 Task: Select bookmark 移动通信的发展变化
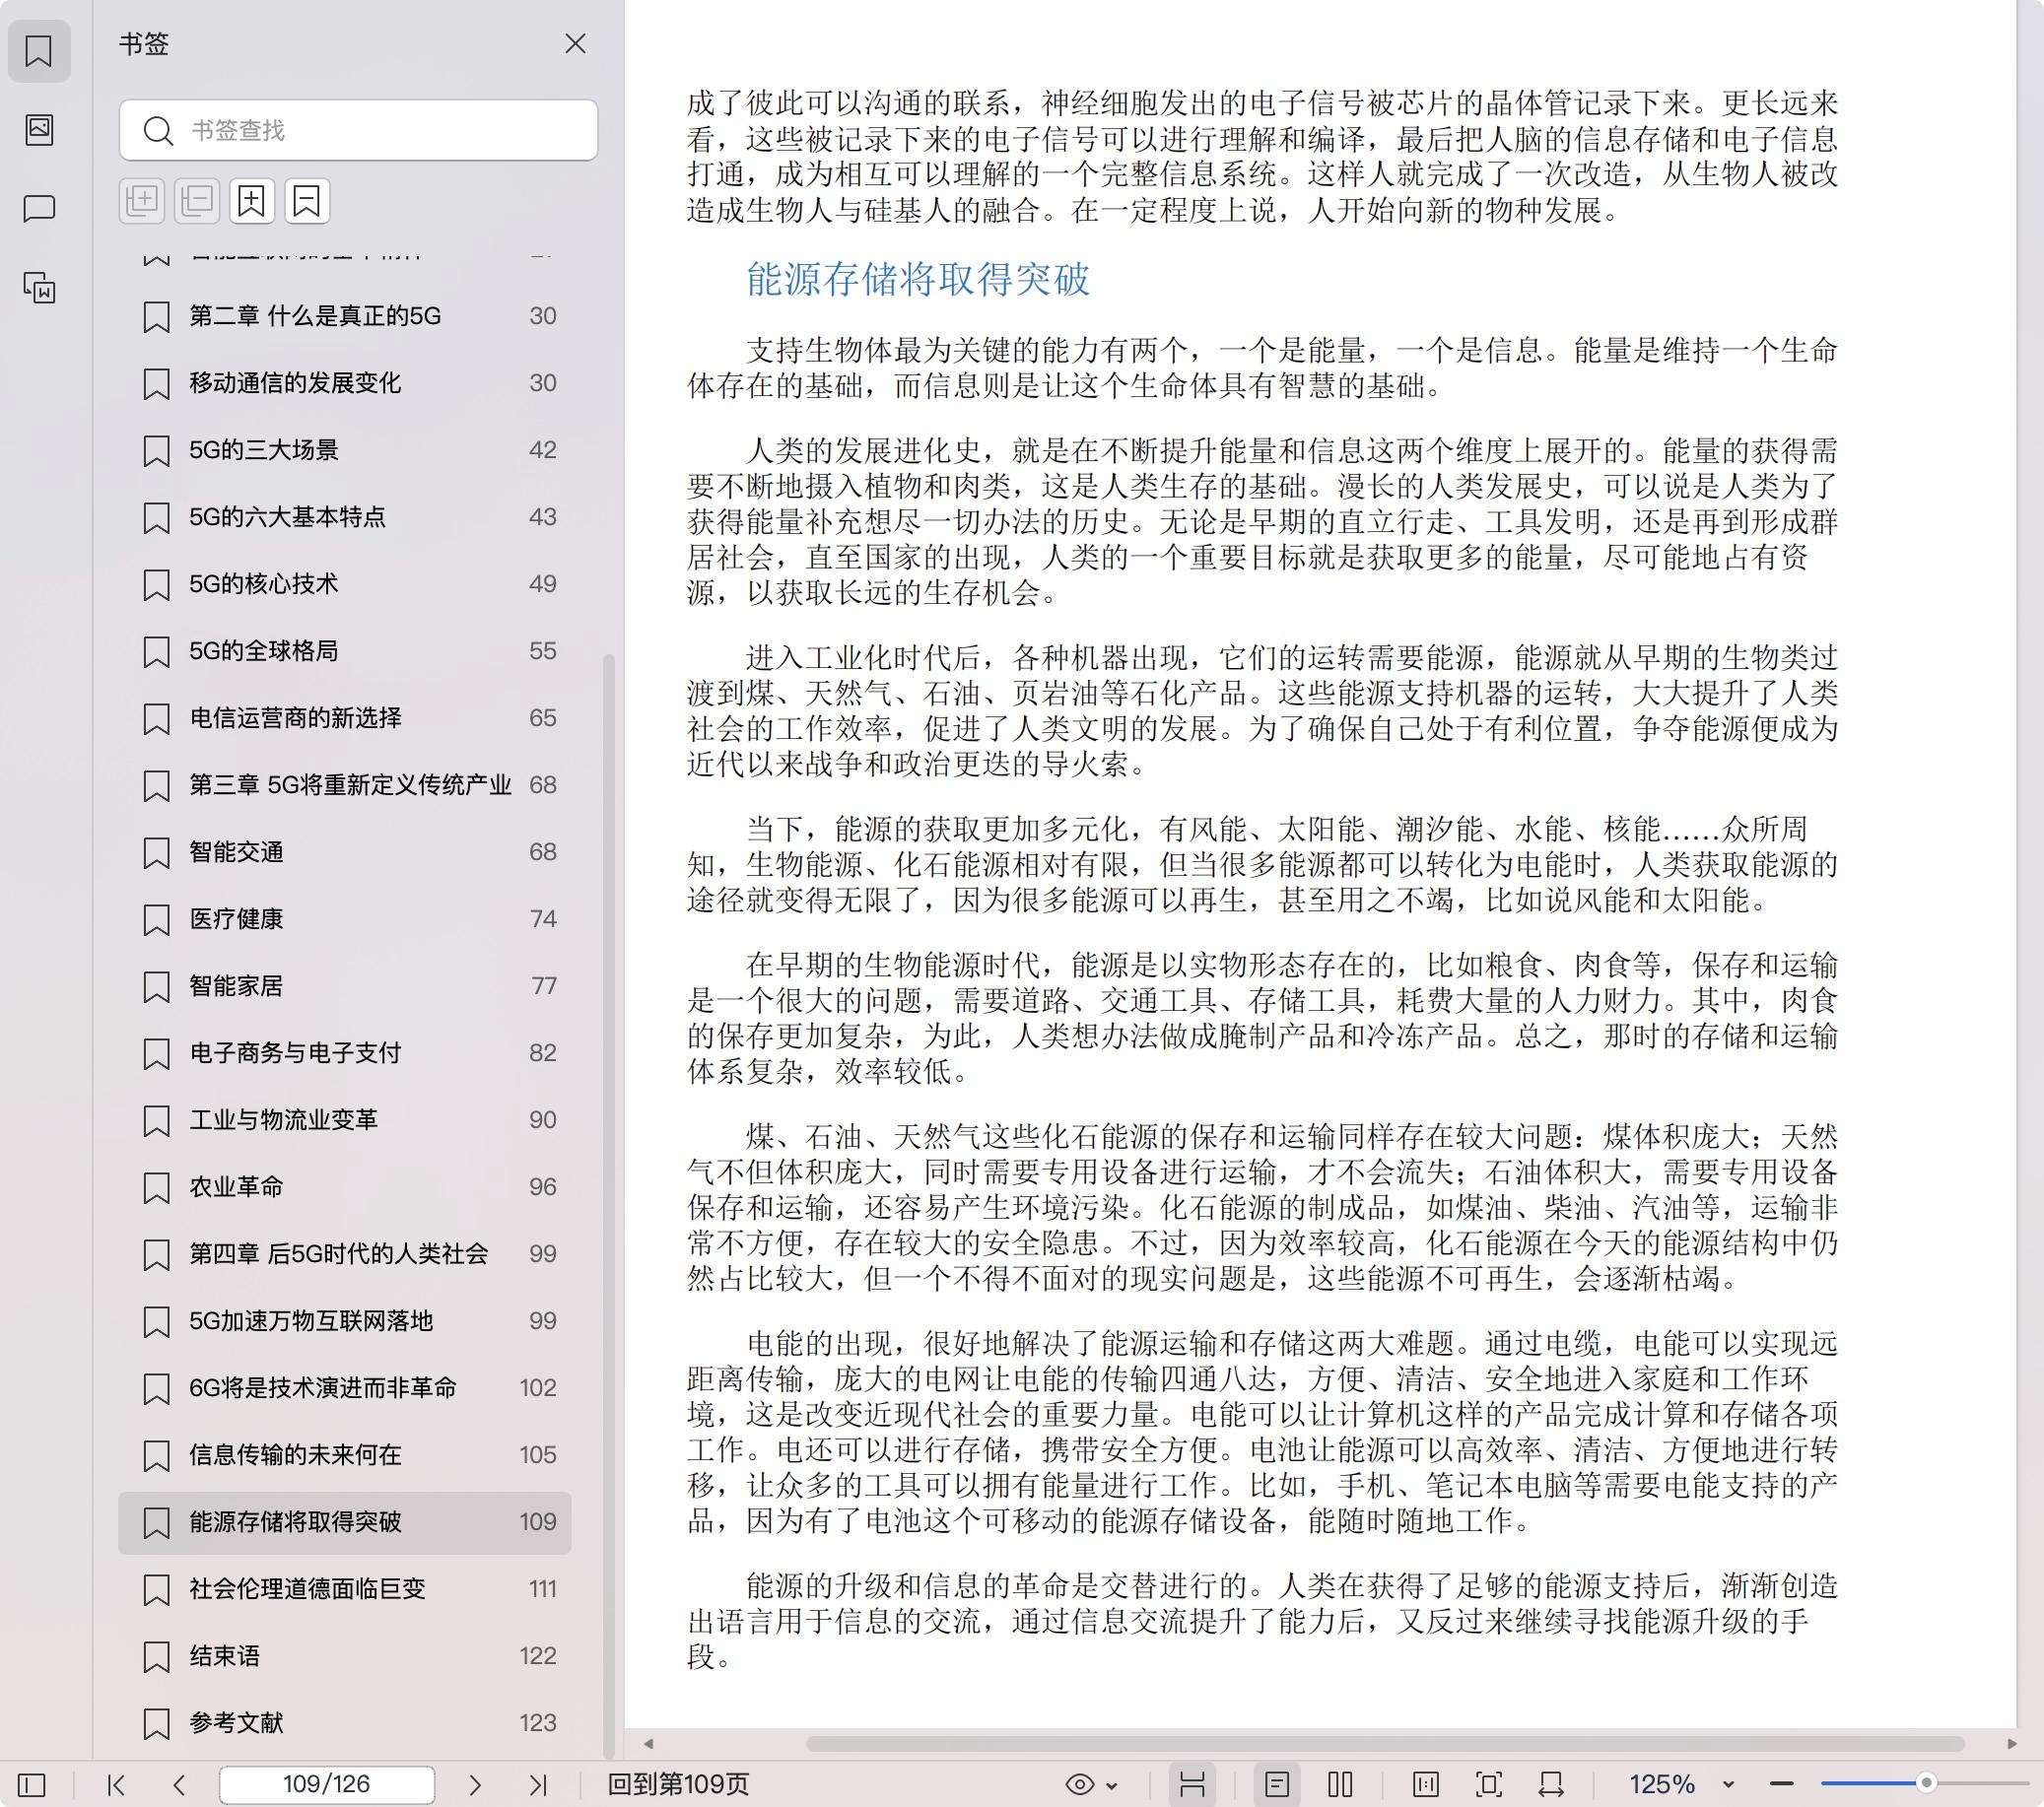[345, 383]
